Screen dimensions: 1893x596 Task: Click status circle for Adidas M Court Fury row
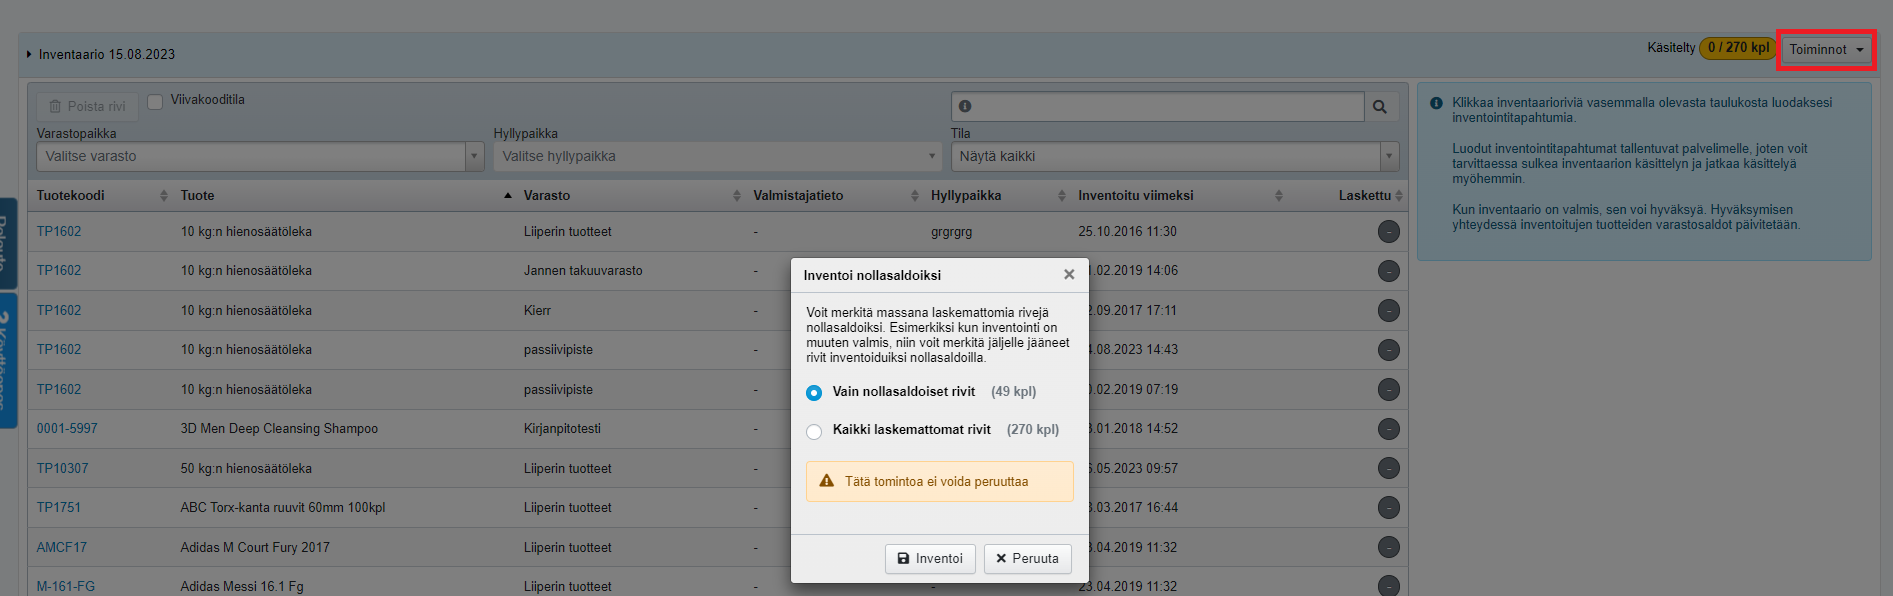pyautogui.click(x=1388, y=547)
